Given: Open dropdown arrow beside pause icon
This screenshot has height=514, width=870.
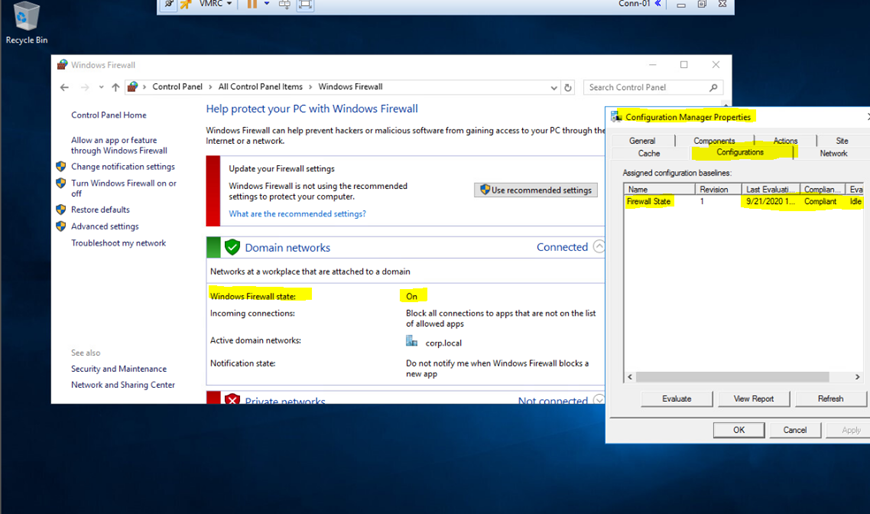Looking at the screenshot, I should 266,4.
